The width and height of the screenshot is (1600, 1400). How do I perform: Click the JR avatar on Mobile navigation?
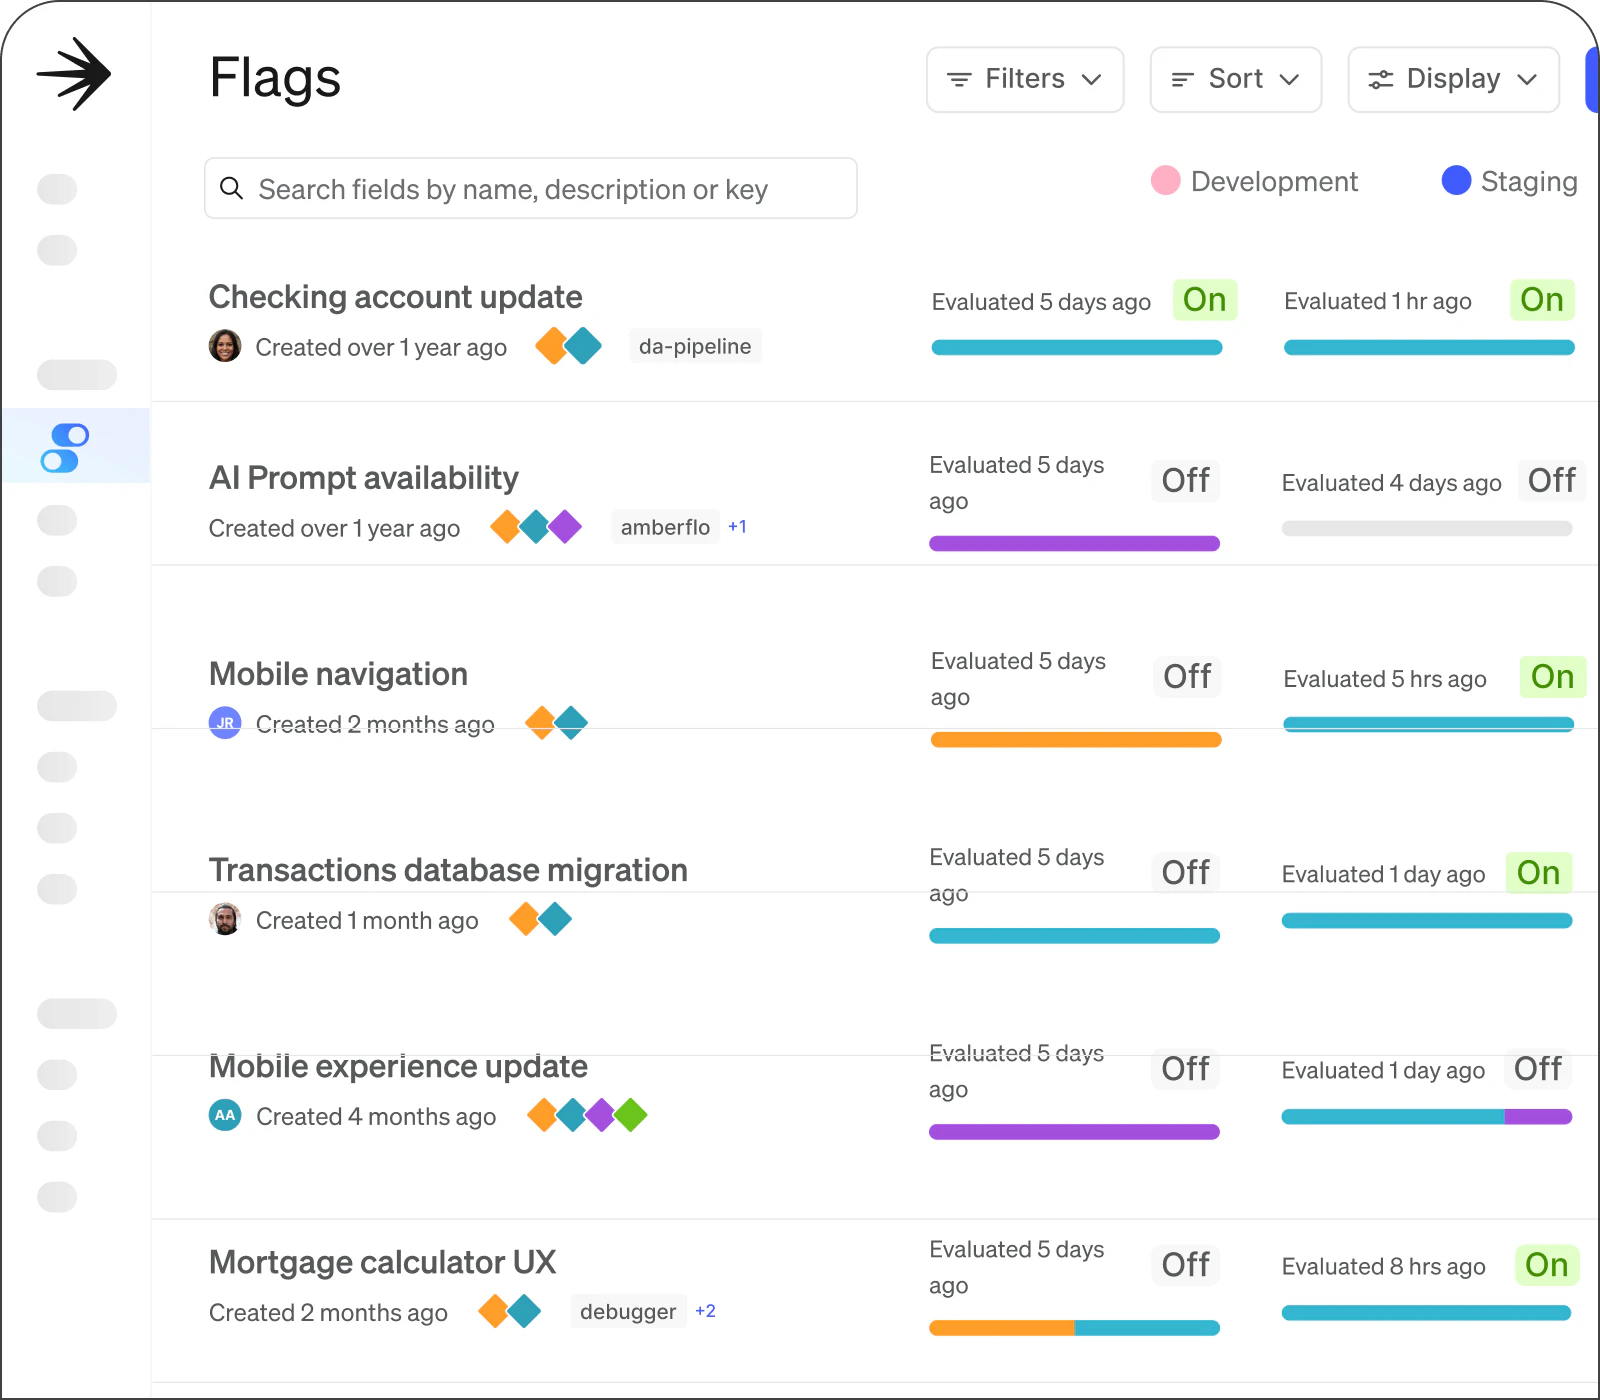pyautogui.click(x=225, y=722)
